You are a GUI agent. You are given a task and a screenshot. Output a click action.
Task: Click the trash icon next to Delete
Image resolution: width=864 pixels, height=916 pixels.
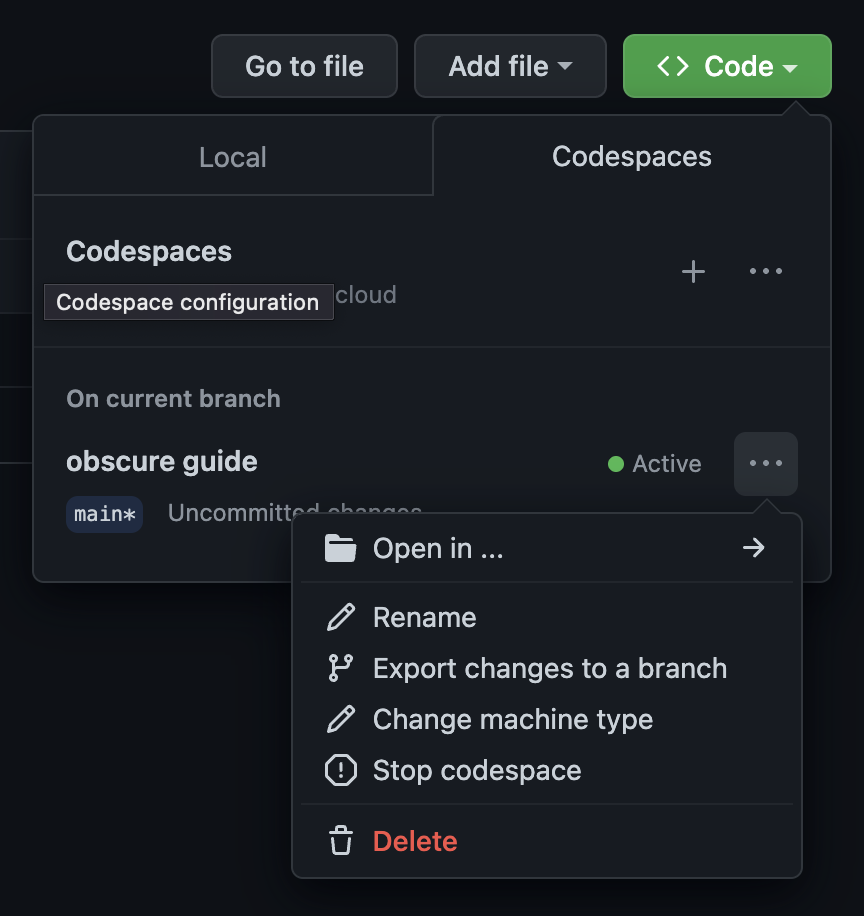(x=340, y=841)
